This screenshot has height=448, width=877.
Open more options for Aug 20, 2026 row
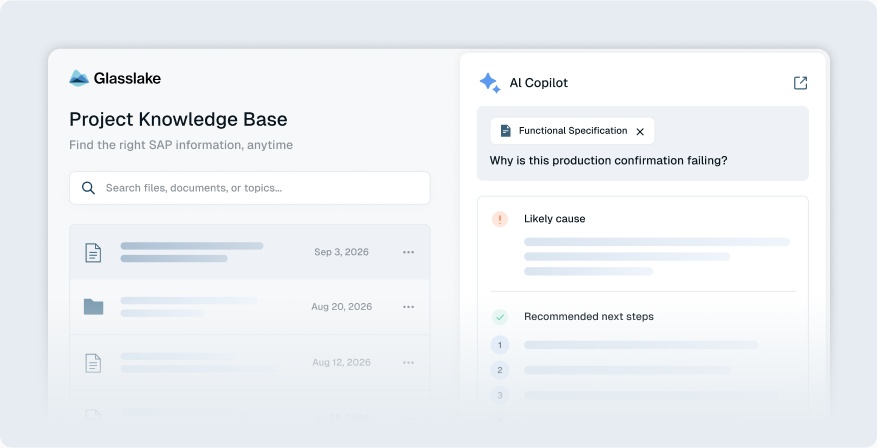click(x=408, y=307)
